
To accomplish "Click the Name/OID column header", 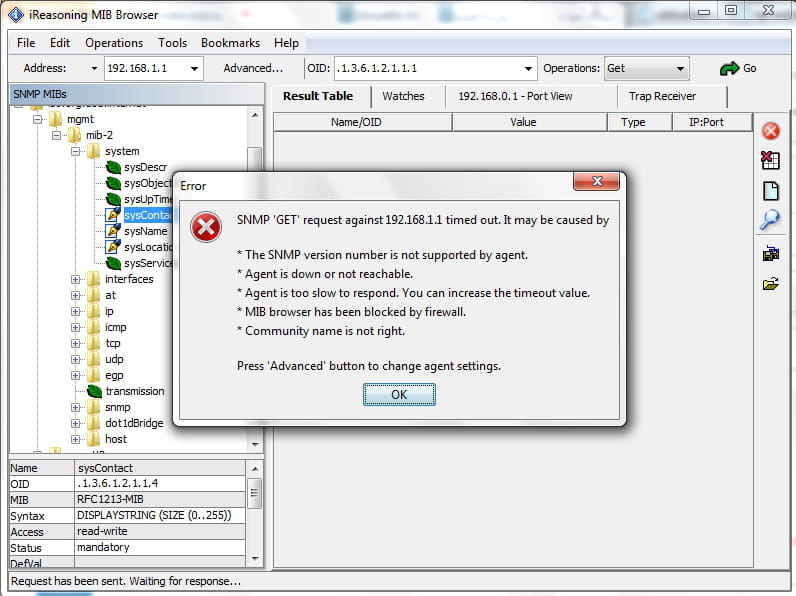I will (362, 122).
